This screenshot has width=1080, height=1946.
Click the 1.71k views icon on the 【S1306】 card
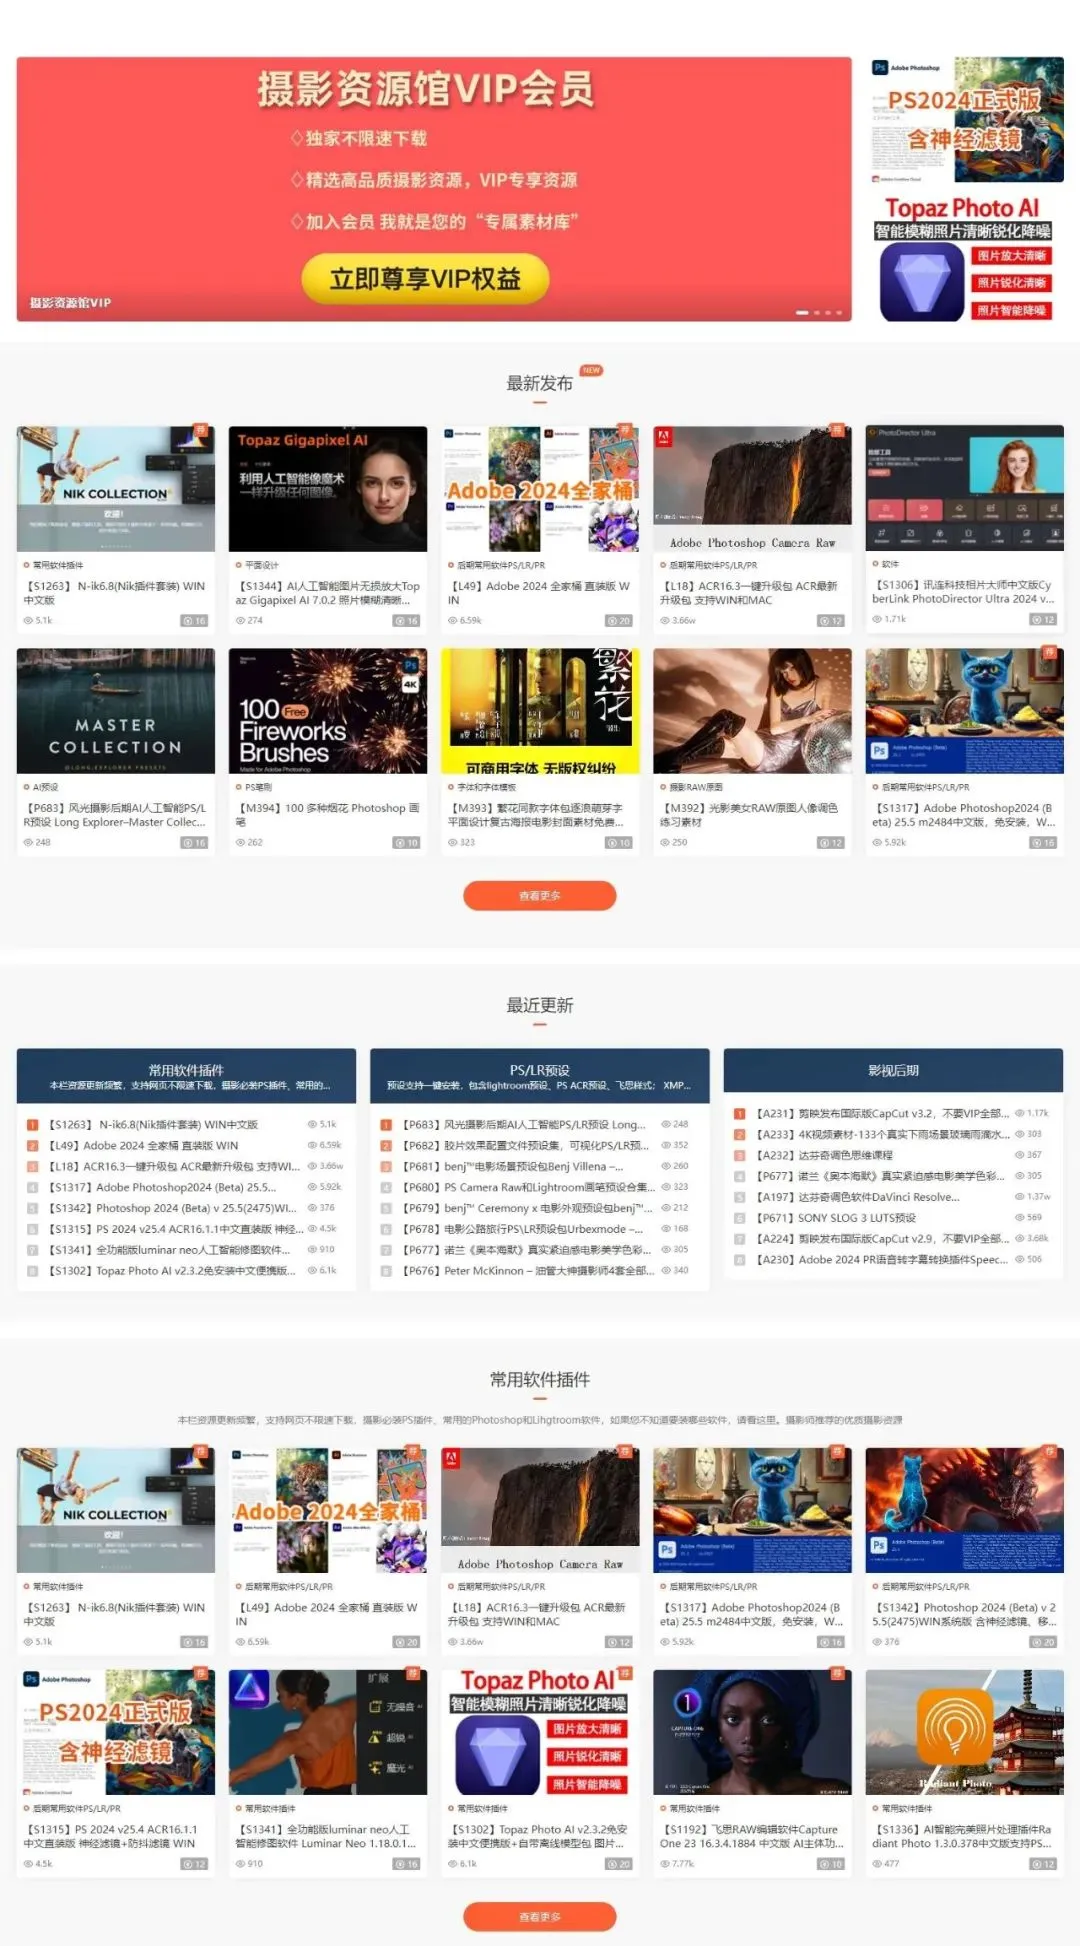click(877, 620)
